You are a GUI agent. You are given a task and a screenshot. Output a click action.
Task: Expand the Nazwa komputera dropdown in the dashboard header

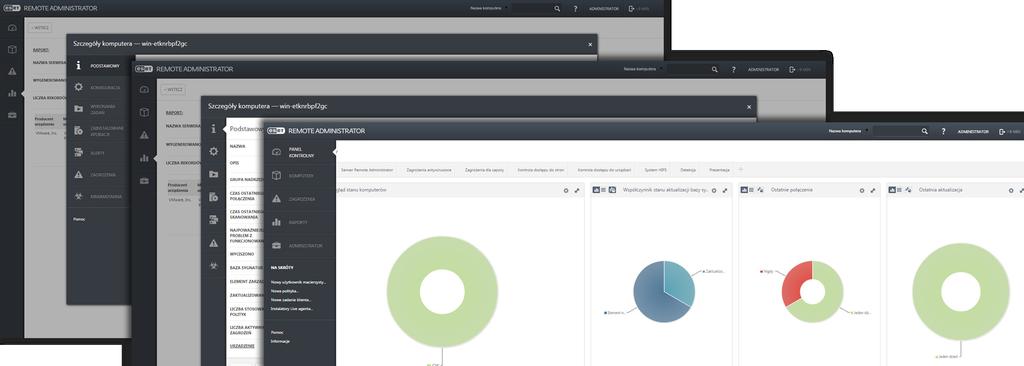pos(867,130)
